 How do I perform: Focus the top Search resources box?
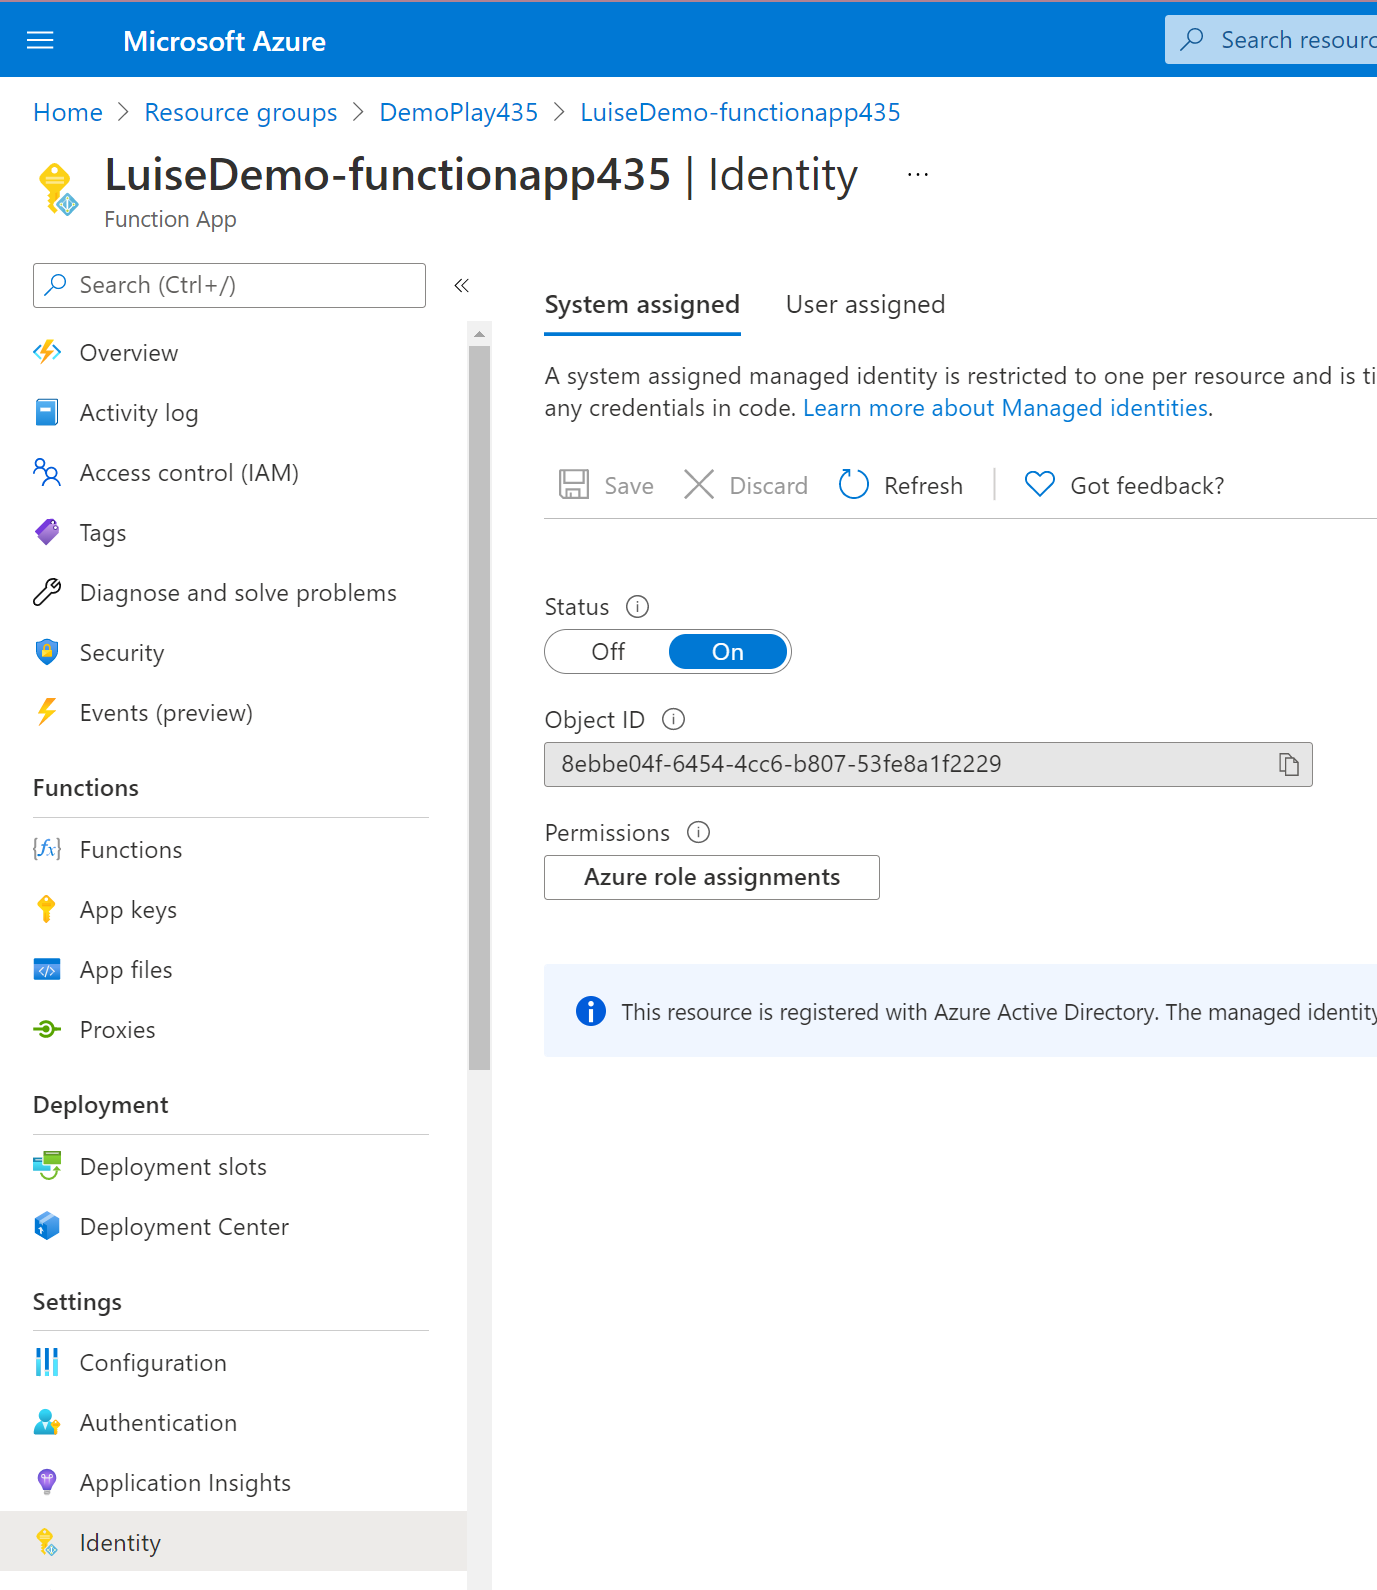1271,40
